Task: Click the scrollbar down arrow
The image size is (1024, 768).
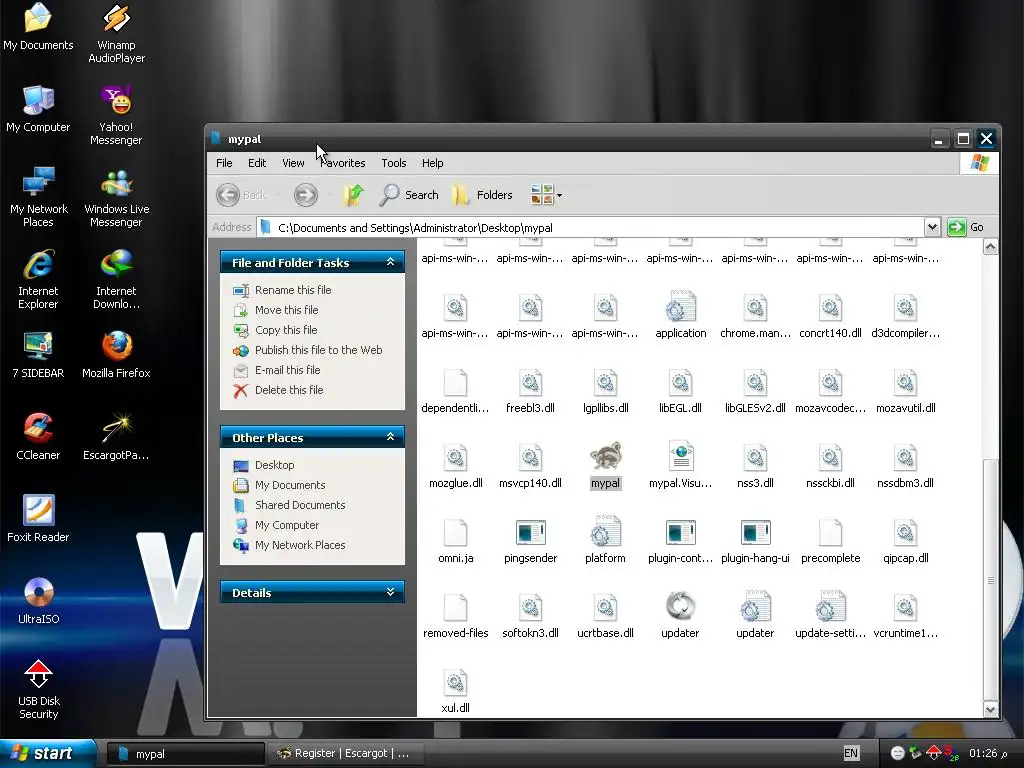Action: coord(990,709)
